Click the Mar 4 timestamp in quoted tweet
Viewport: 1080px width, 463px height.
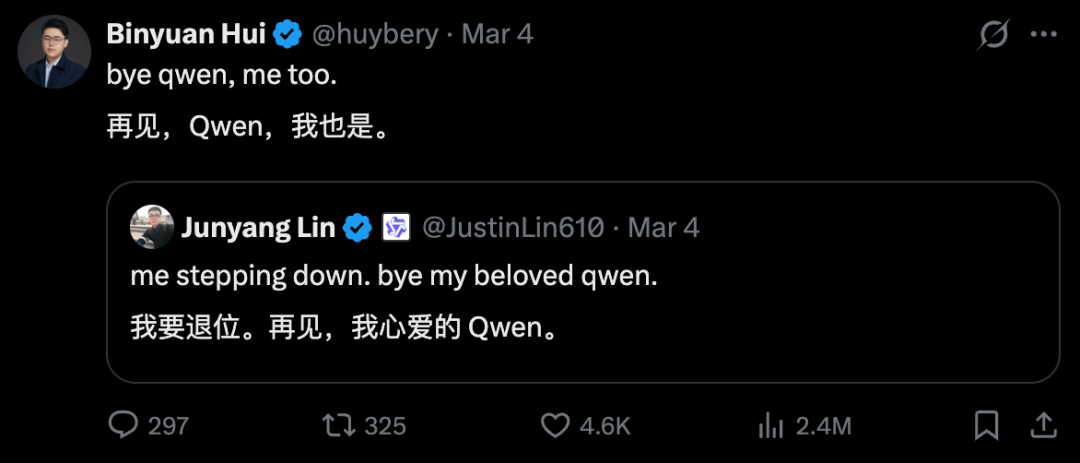pos(663,228)
